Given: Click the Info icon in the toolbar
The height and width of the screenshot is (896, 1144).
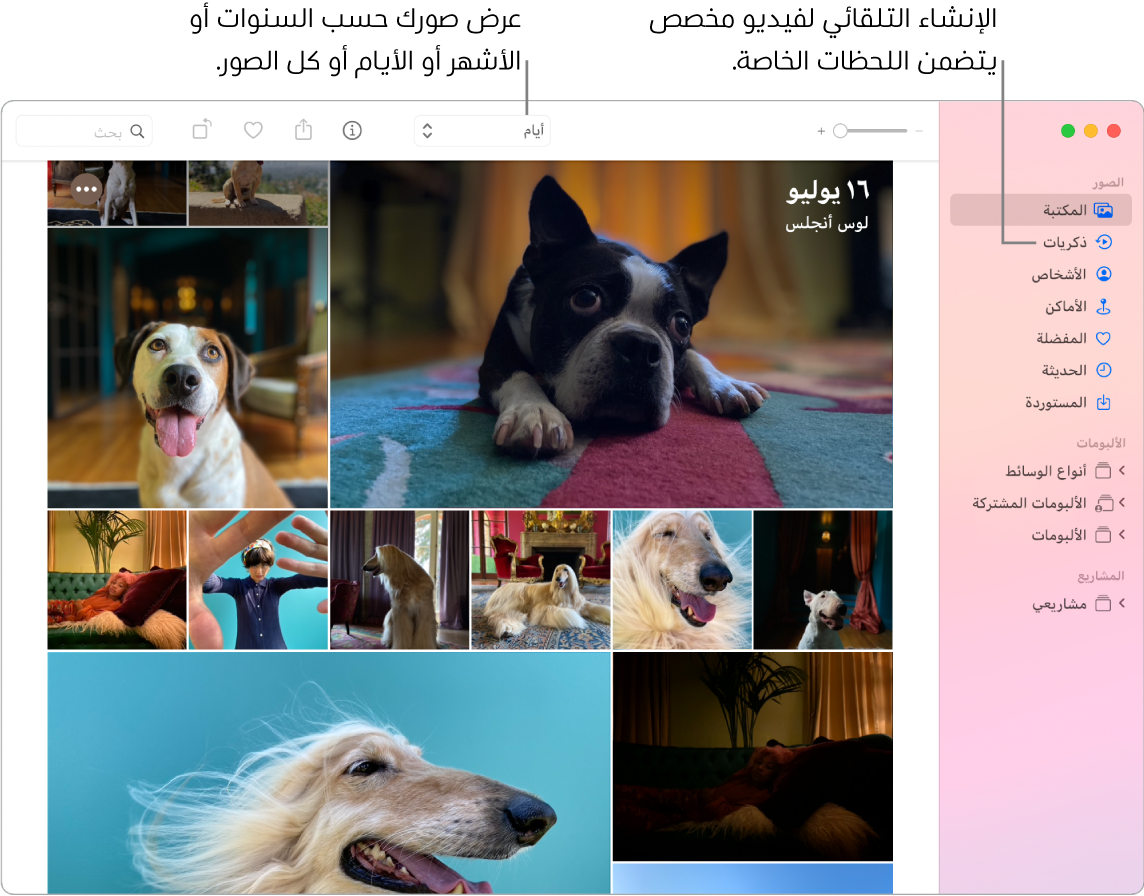Looking at the screenshot, I should pyautogui.click(x=352, y=129).
